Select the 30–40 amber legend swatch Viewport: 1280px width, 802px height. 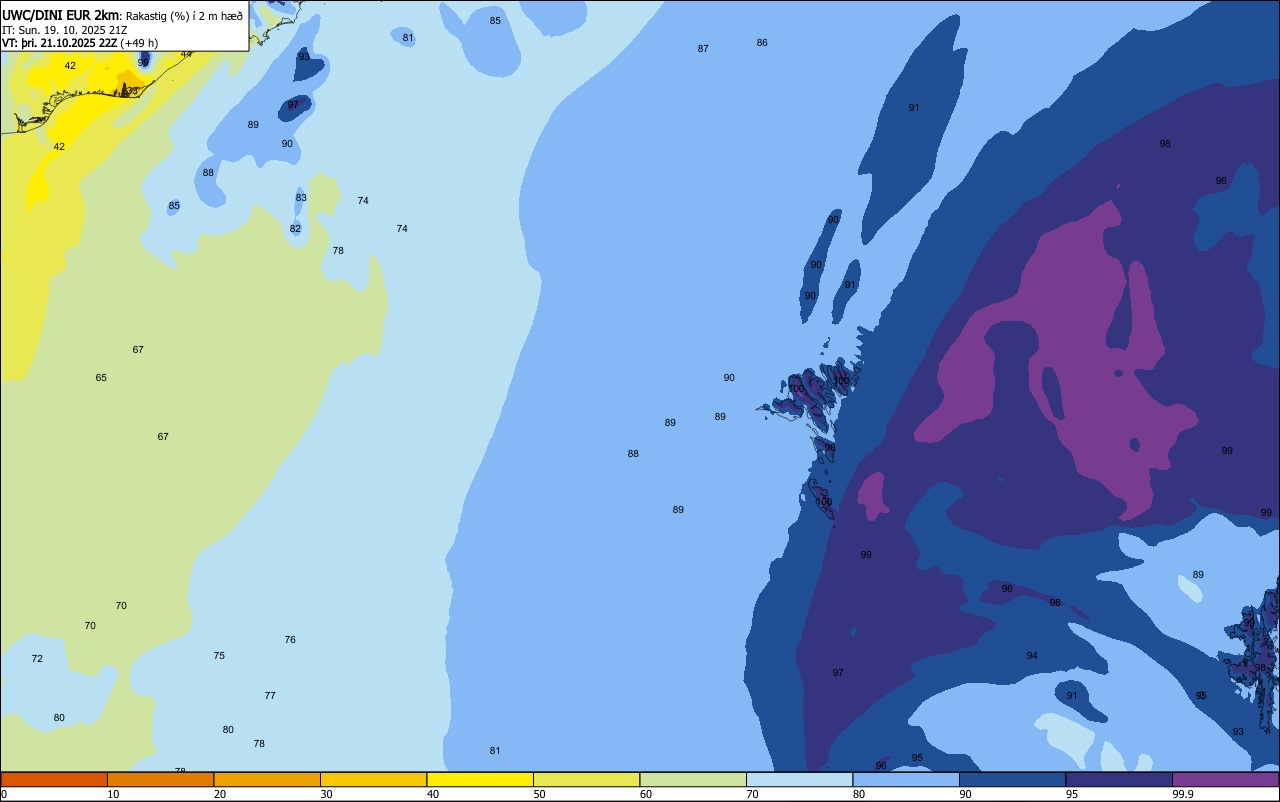click(x=373, y=779)
